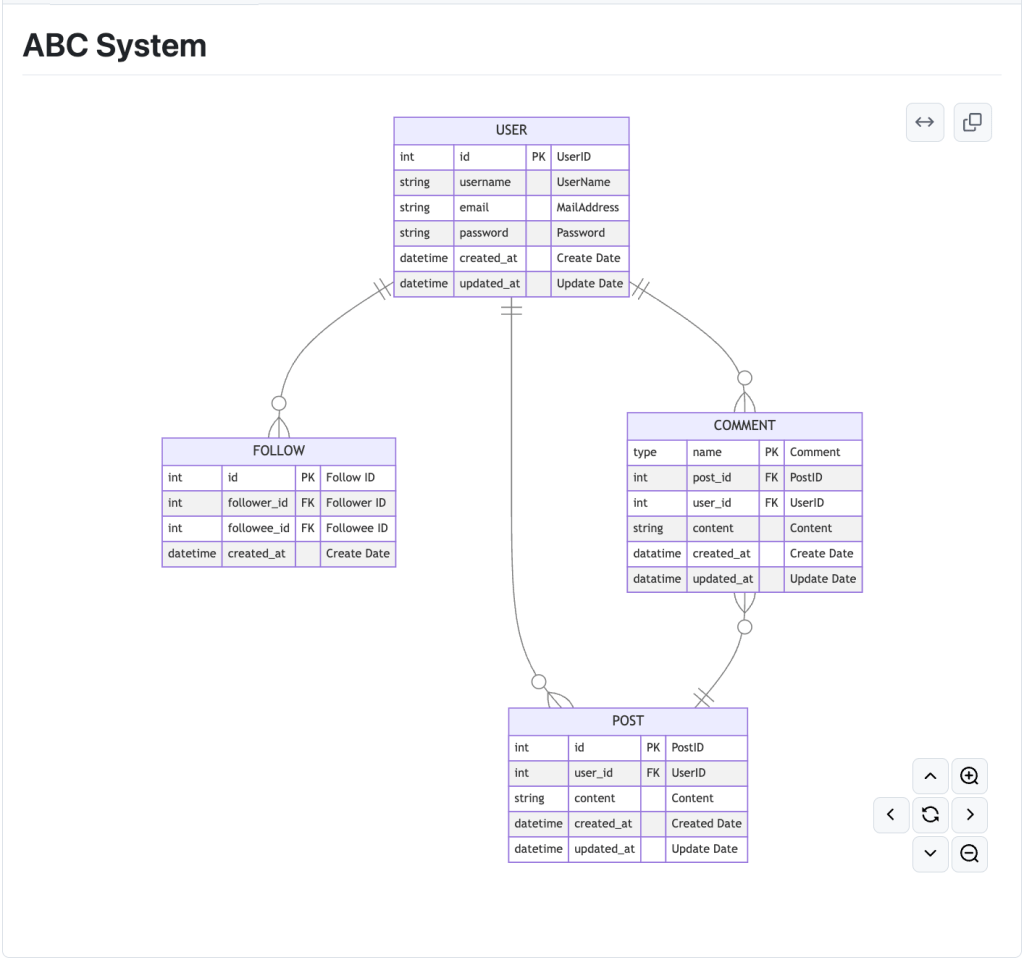This screenshot has height=960, width=1024.
Task: Pan the diagram up
Action: point(930,776)
